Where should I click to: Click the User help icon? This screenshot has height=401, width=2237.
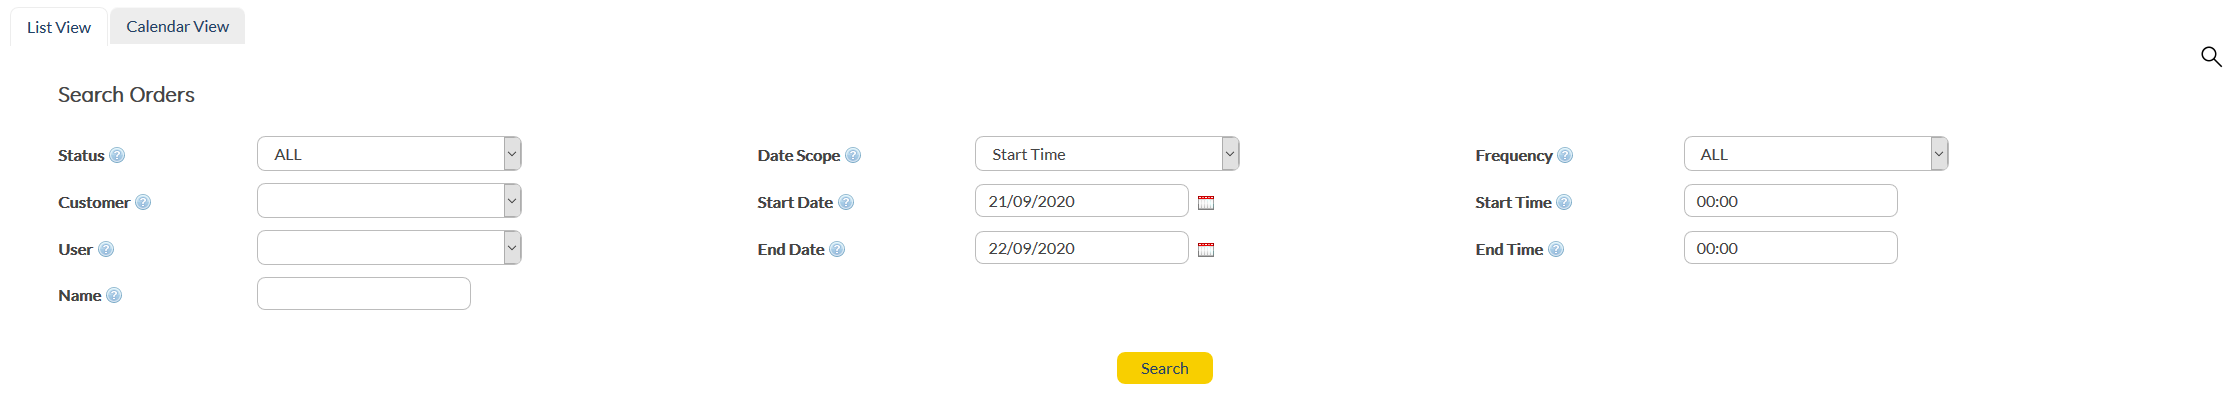[106, 249]
